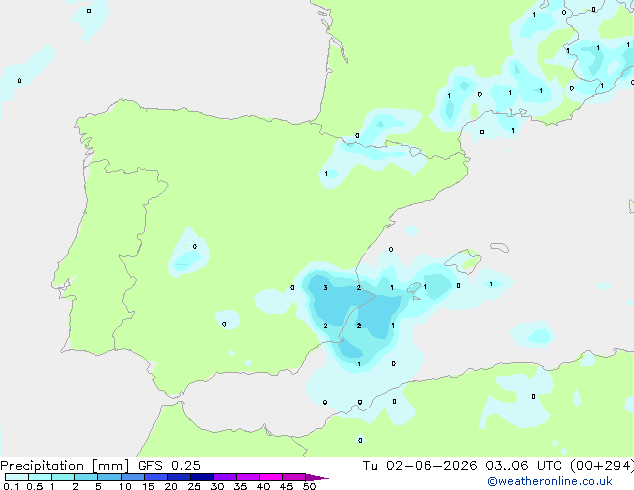The image size is (634, 490).
Task: Click the lightest cyan 0.1–0.5 mm legend swatch
Action: (17, 477)
